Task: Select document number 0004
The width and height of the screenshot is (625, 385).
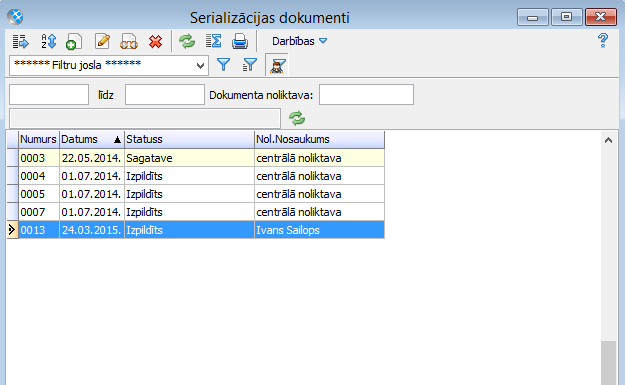Action: (x=39, y=176)
